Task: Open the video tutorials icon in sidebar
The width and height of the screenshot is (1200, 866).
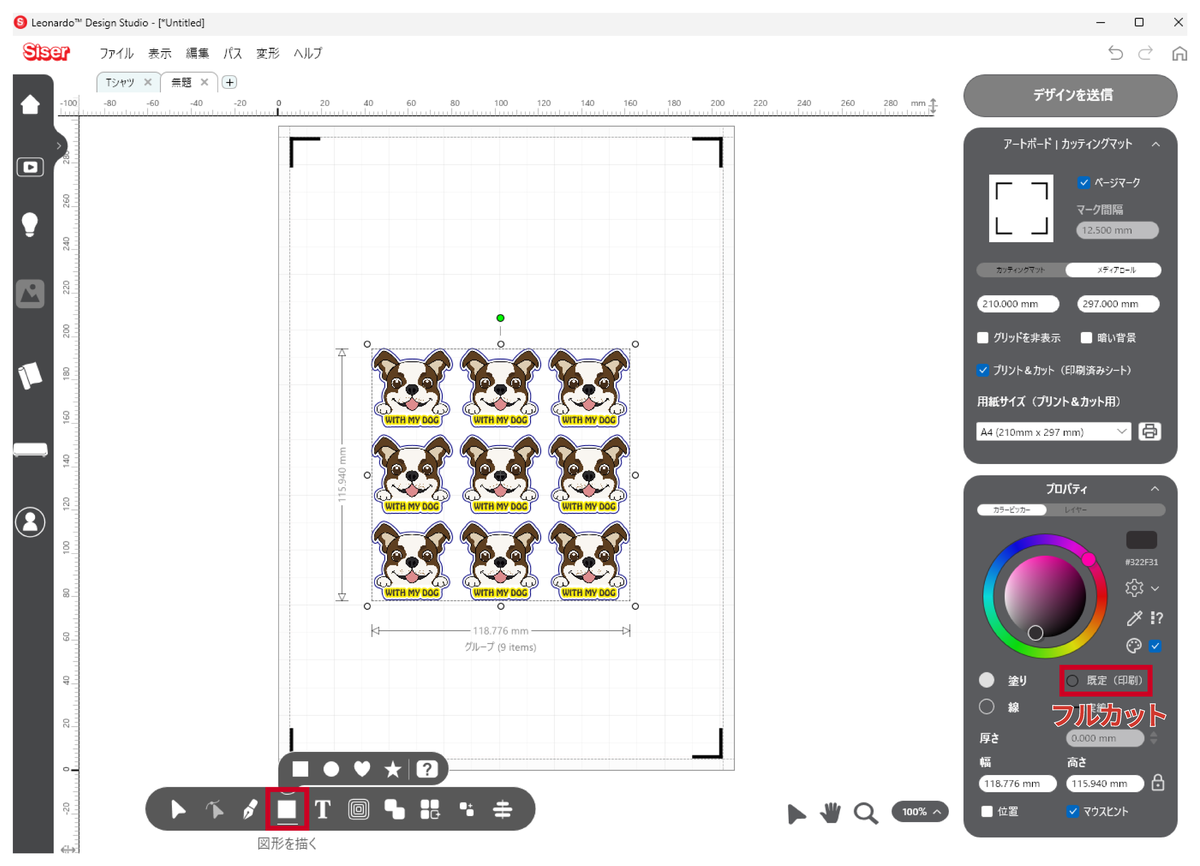Action: [30, 167]
